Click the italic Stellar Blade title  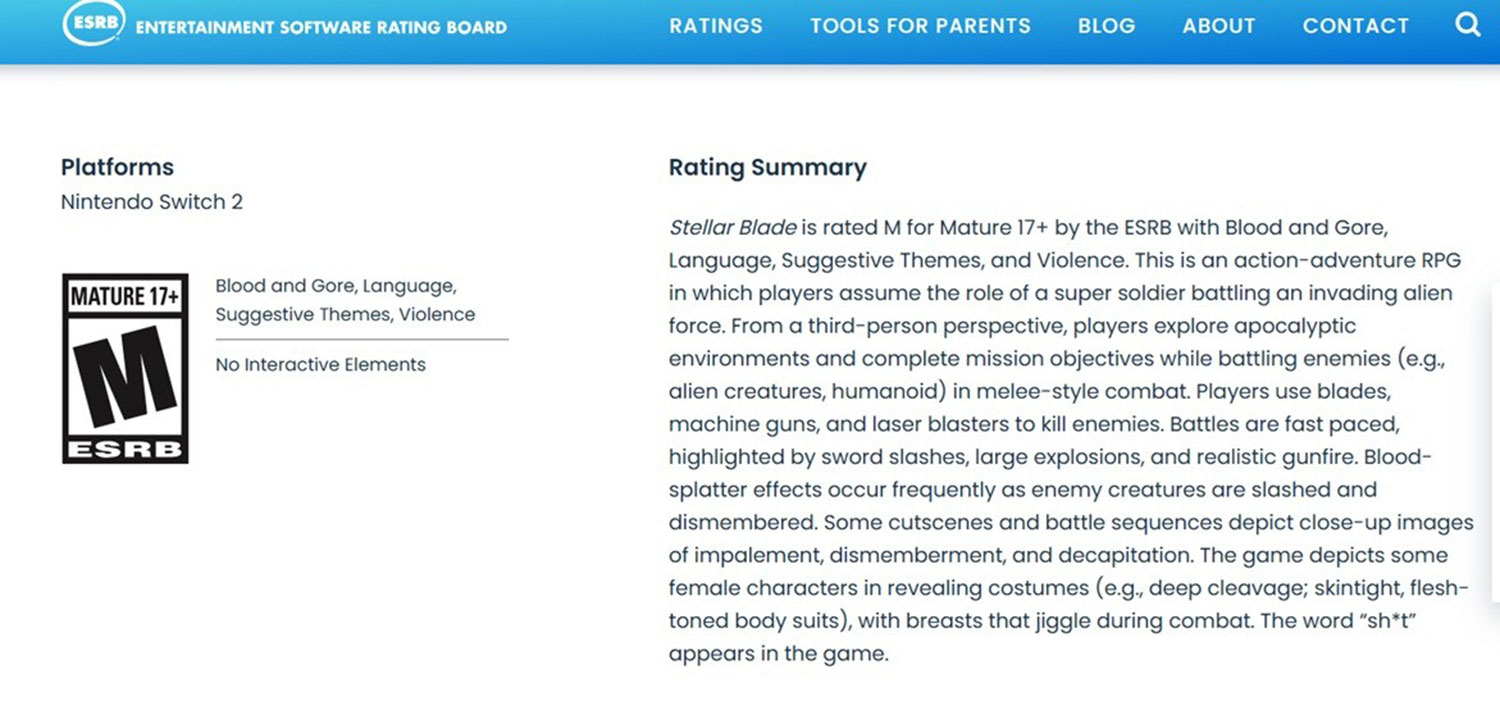coord(733,227)
